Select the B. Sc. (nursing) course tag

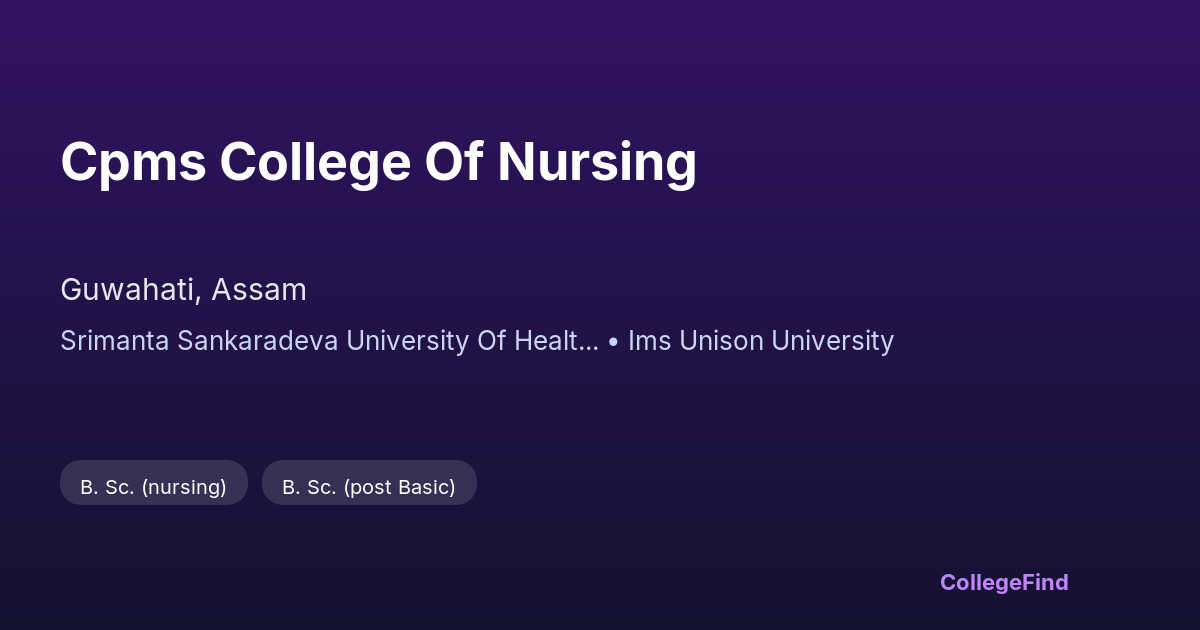pyautogui.click(x=154, y=487)
